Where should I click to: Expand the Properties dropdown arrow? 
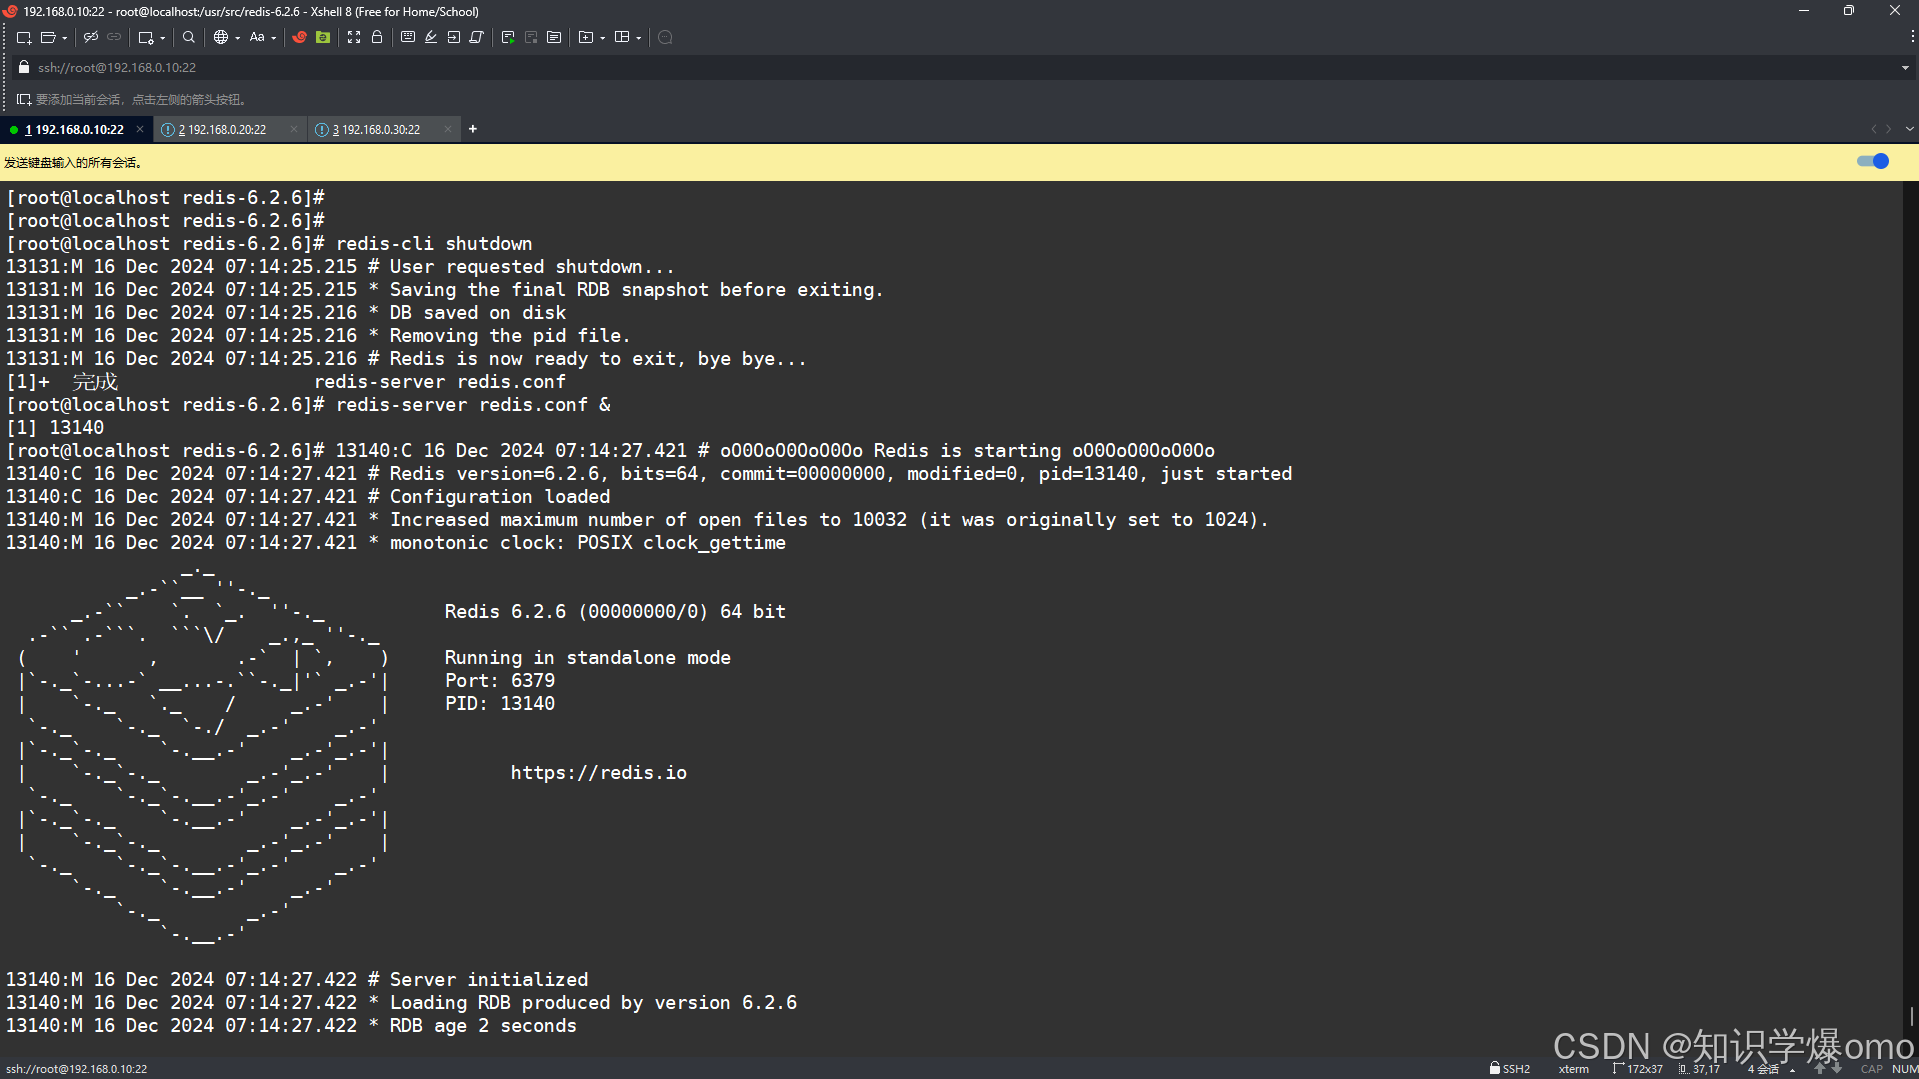pos(162,38)
